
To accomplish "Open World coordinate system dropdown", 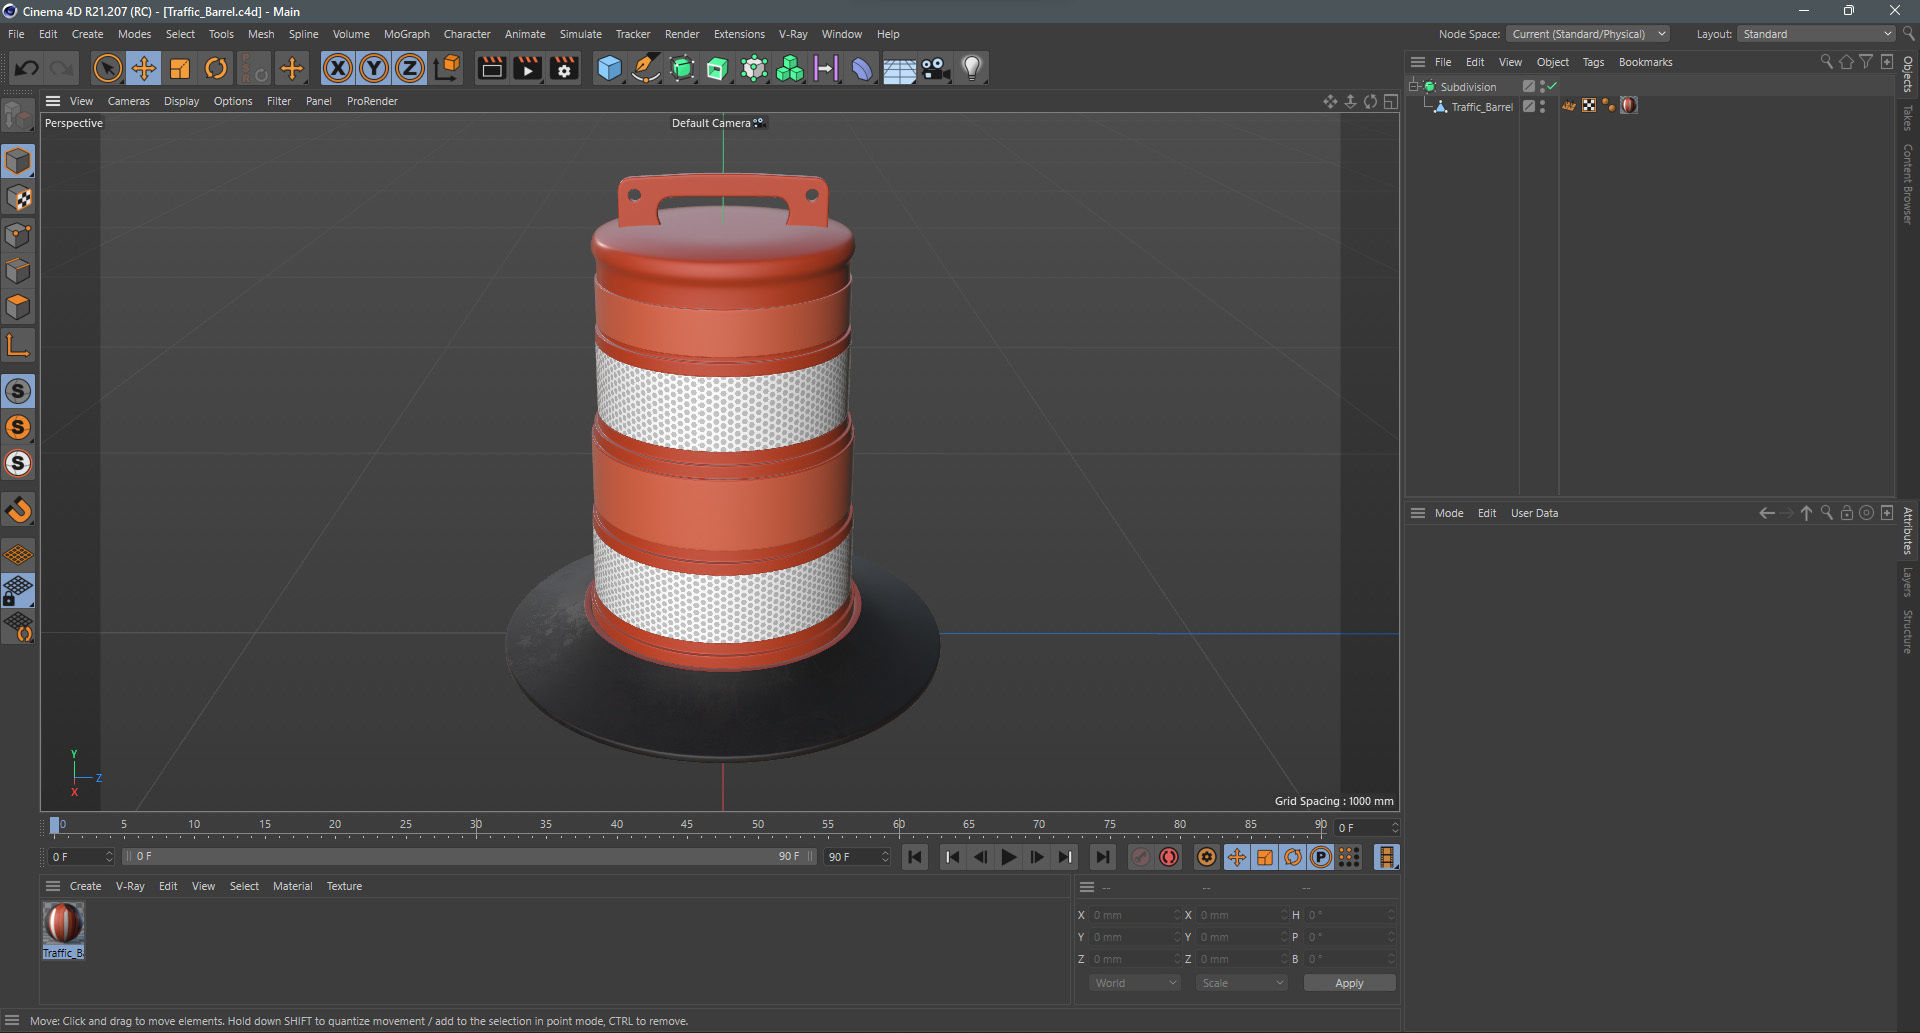I will (1135, 983).
